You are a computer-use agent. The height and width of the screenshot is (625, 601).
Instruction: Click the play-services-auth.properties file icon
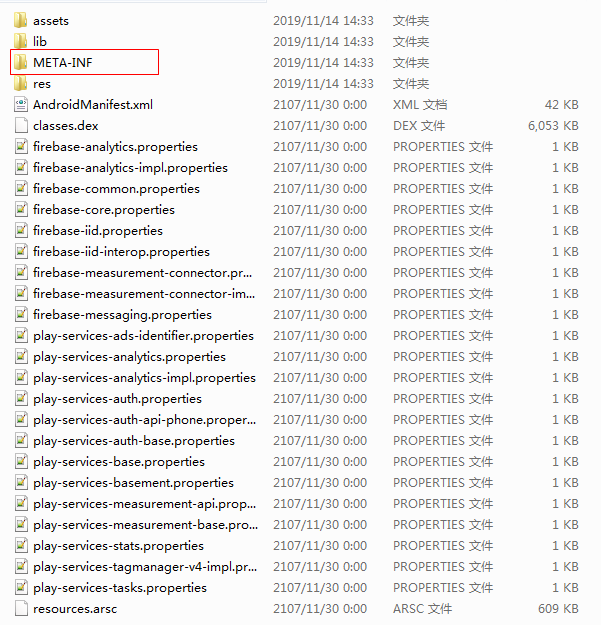[21, 399]
